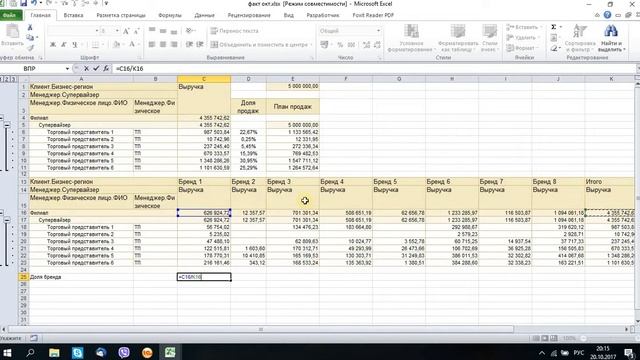
Task: Collapse the Супервайзер group in row 17
Action: [x=7, y=220]
